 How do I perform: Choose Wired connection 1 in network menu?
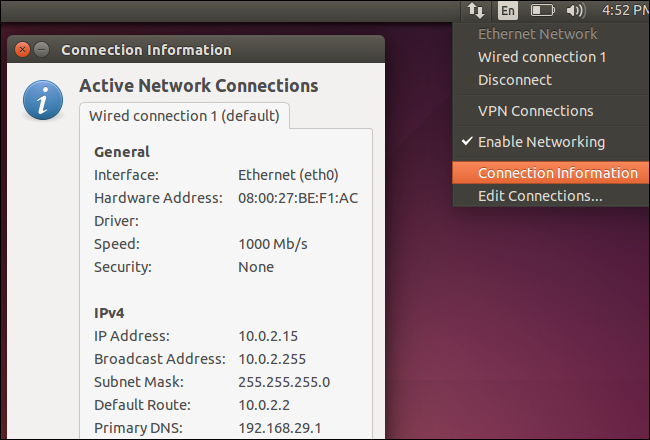(542, 57)
